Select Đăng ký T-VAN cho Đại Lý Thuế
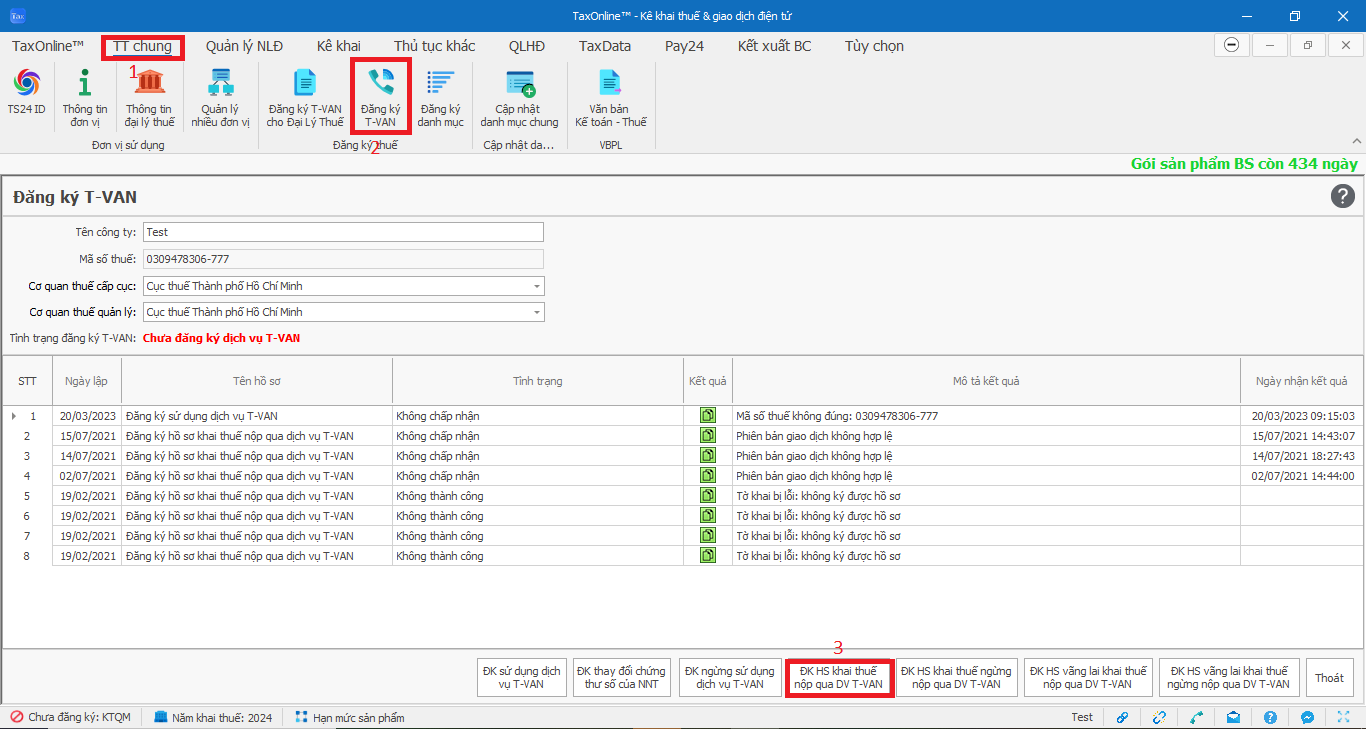The width and height of the screenshot is (1366, 729). tap(304, 98)
